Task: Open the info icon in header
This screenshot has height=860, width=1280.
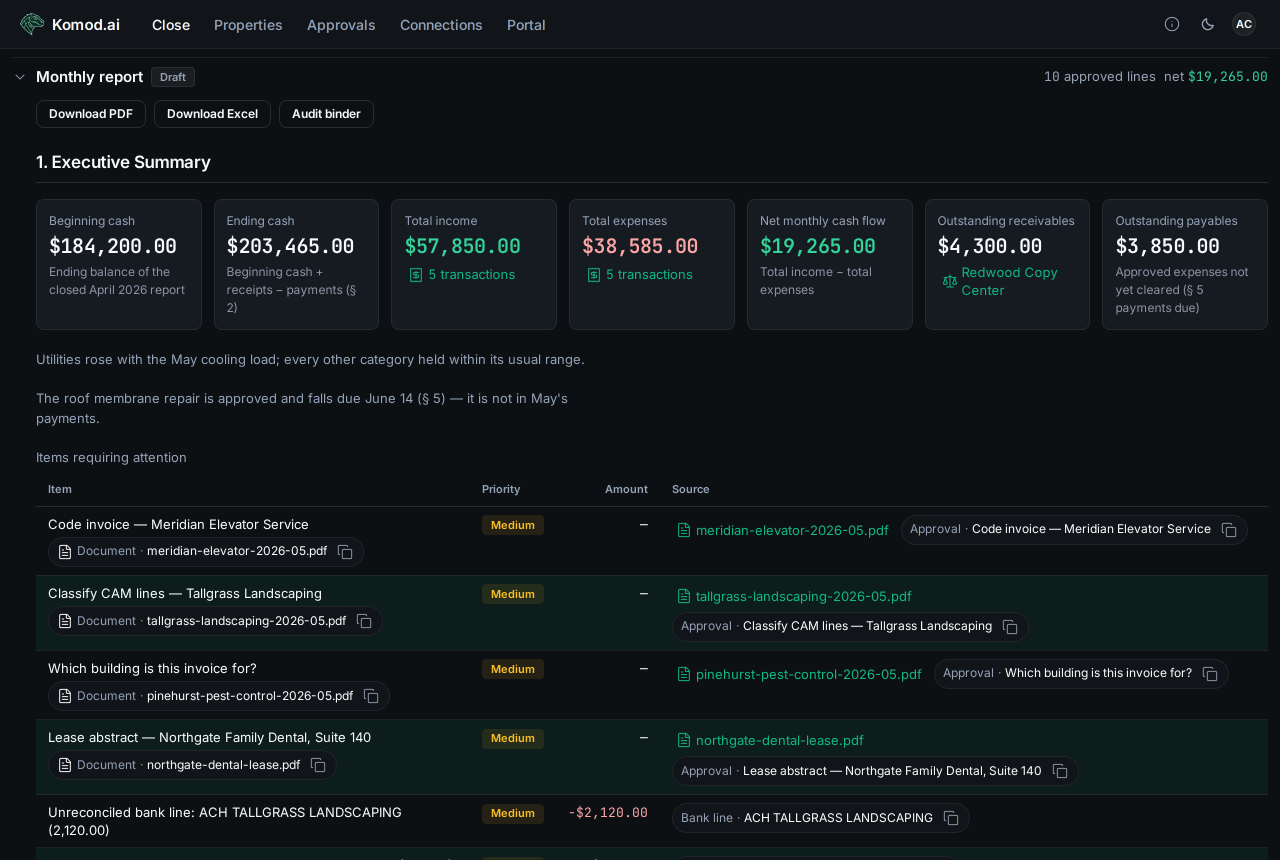Action: 1172,24
